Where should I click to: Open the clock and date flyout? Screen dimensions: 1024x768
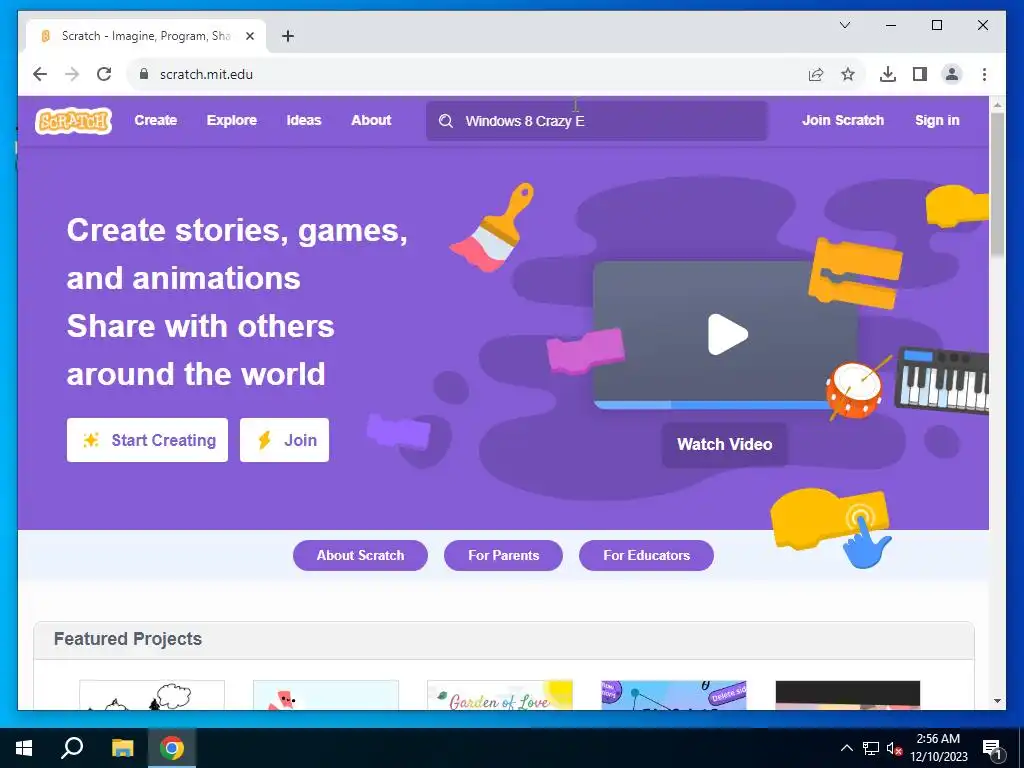(938, 748)
